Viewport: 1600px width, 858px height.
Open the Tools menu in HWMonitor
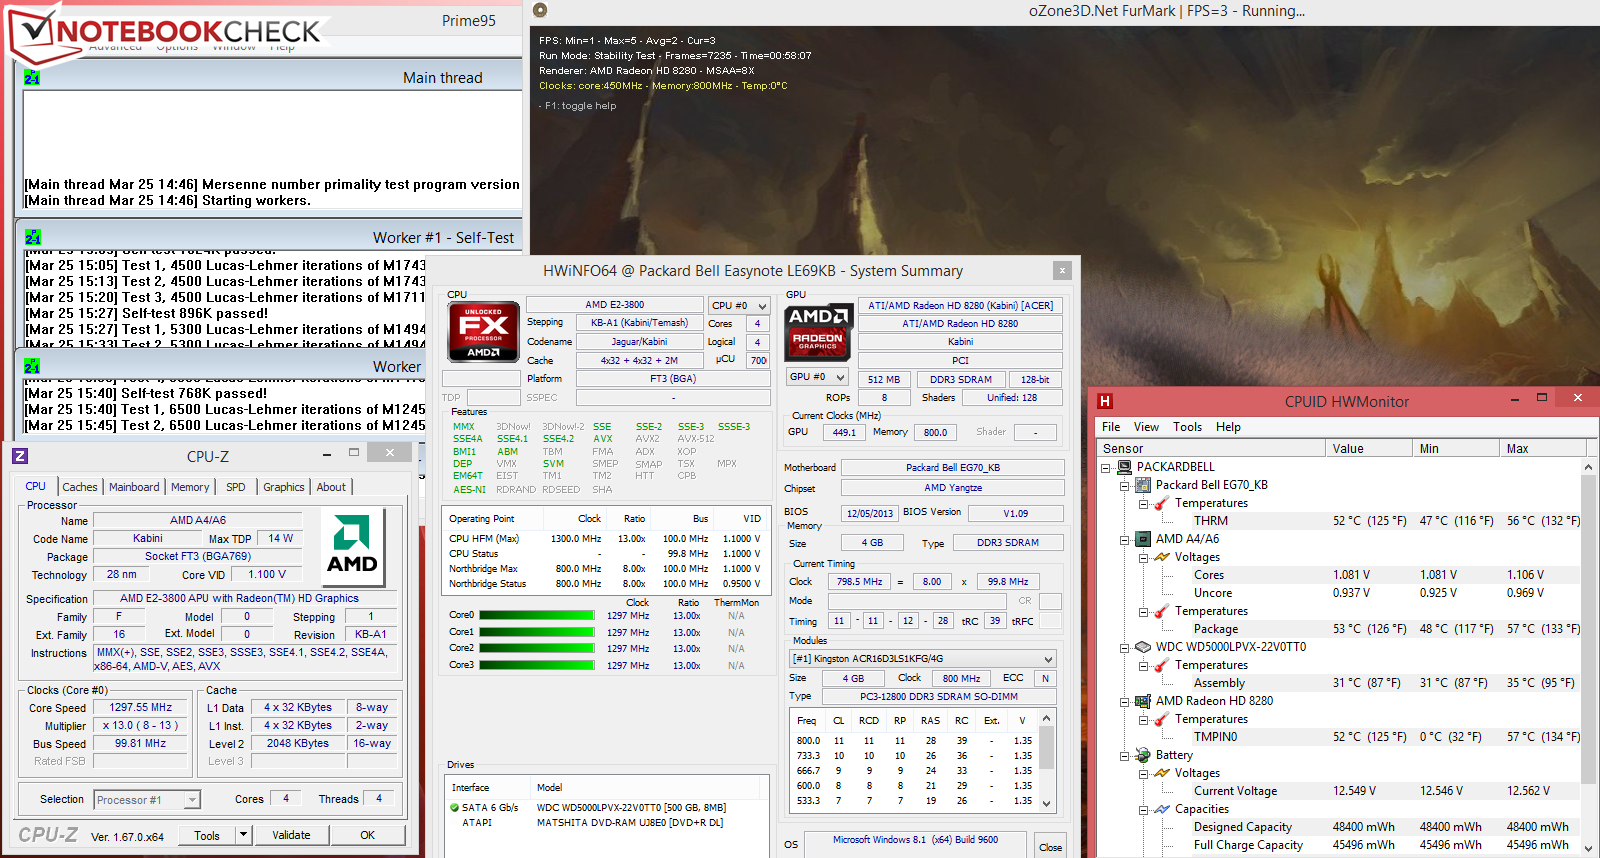(1188, 427)
